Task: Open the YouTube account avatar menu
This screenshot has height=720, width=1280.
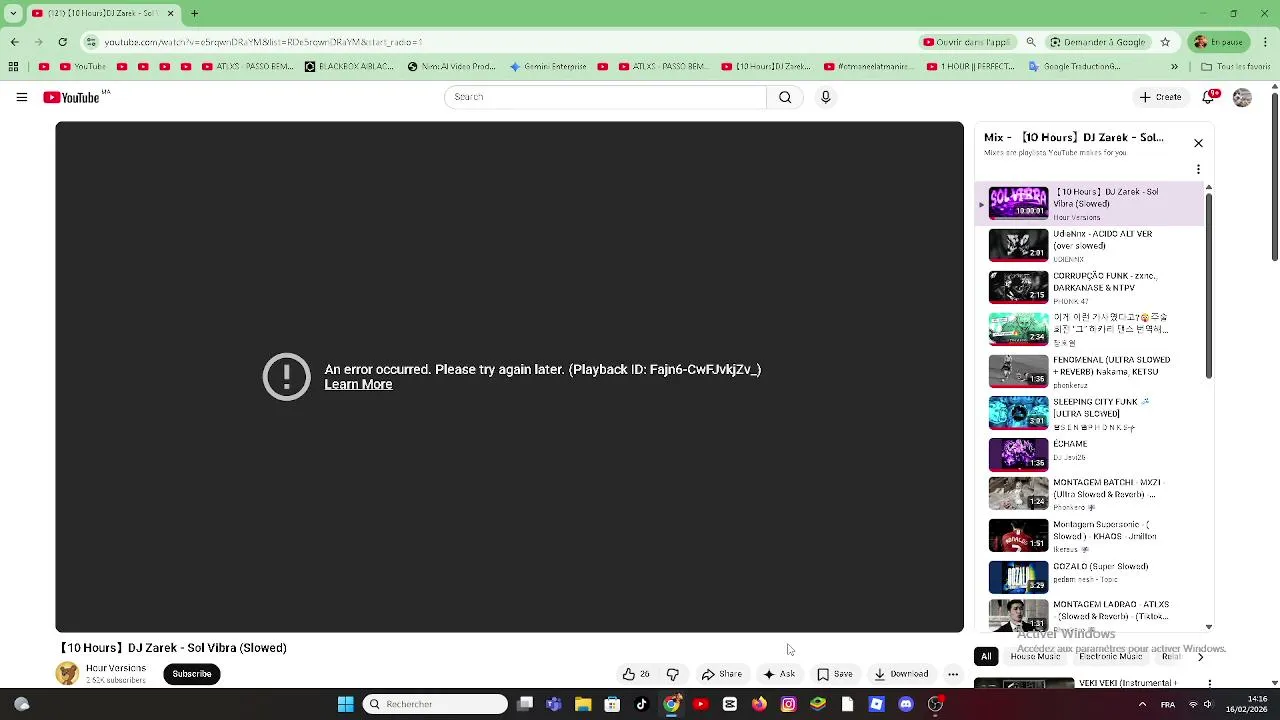Action: tap(1242, 97)
